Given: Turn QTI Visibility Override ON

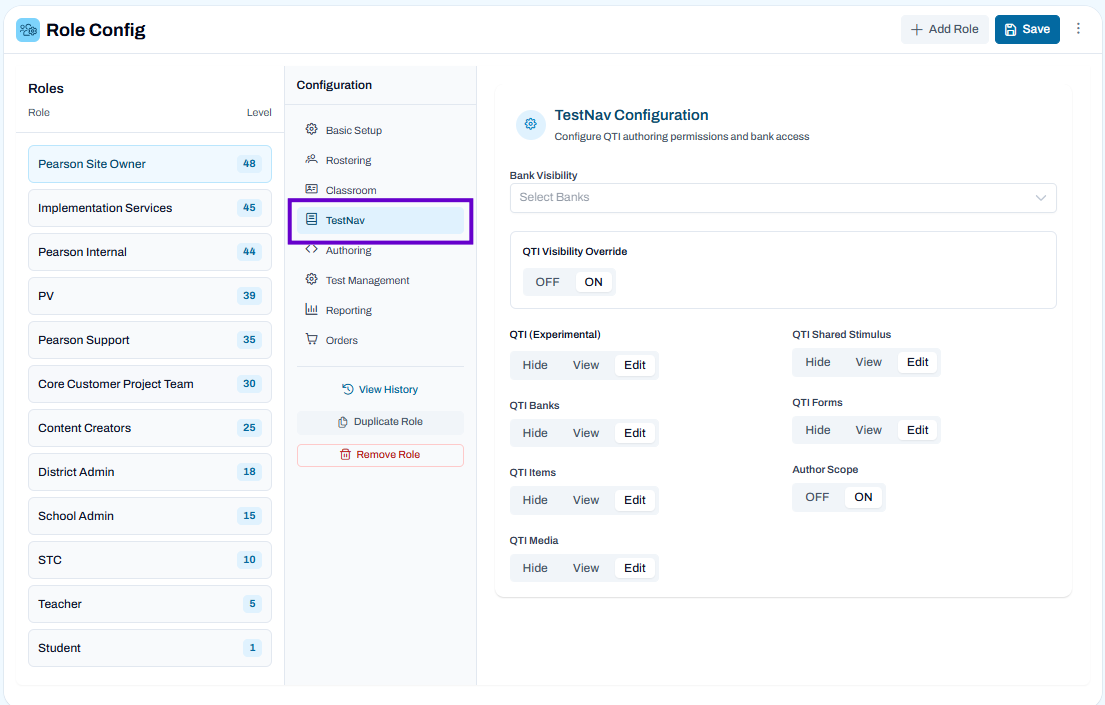Looking at the screenshot, I should pos(593,282).
